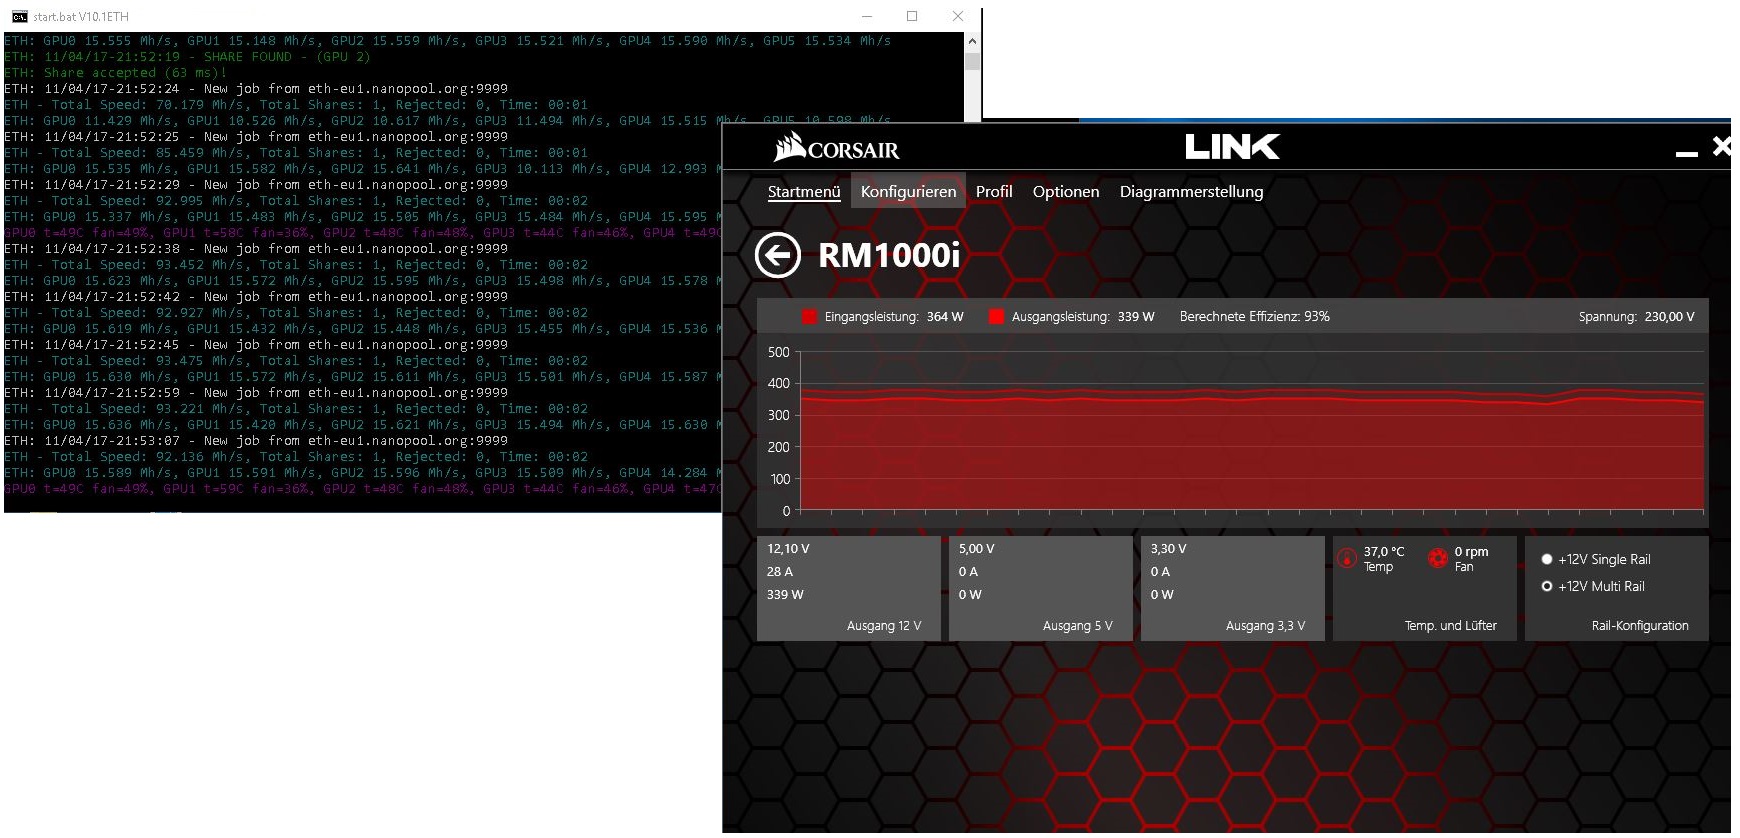1740x838 pixels.
Task: Minimize the Corsair Link window
Action: point(1687,153)
